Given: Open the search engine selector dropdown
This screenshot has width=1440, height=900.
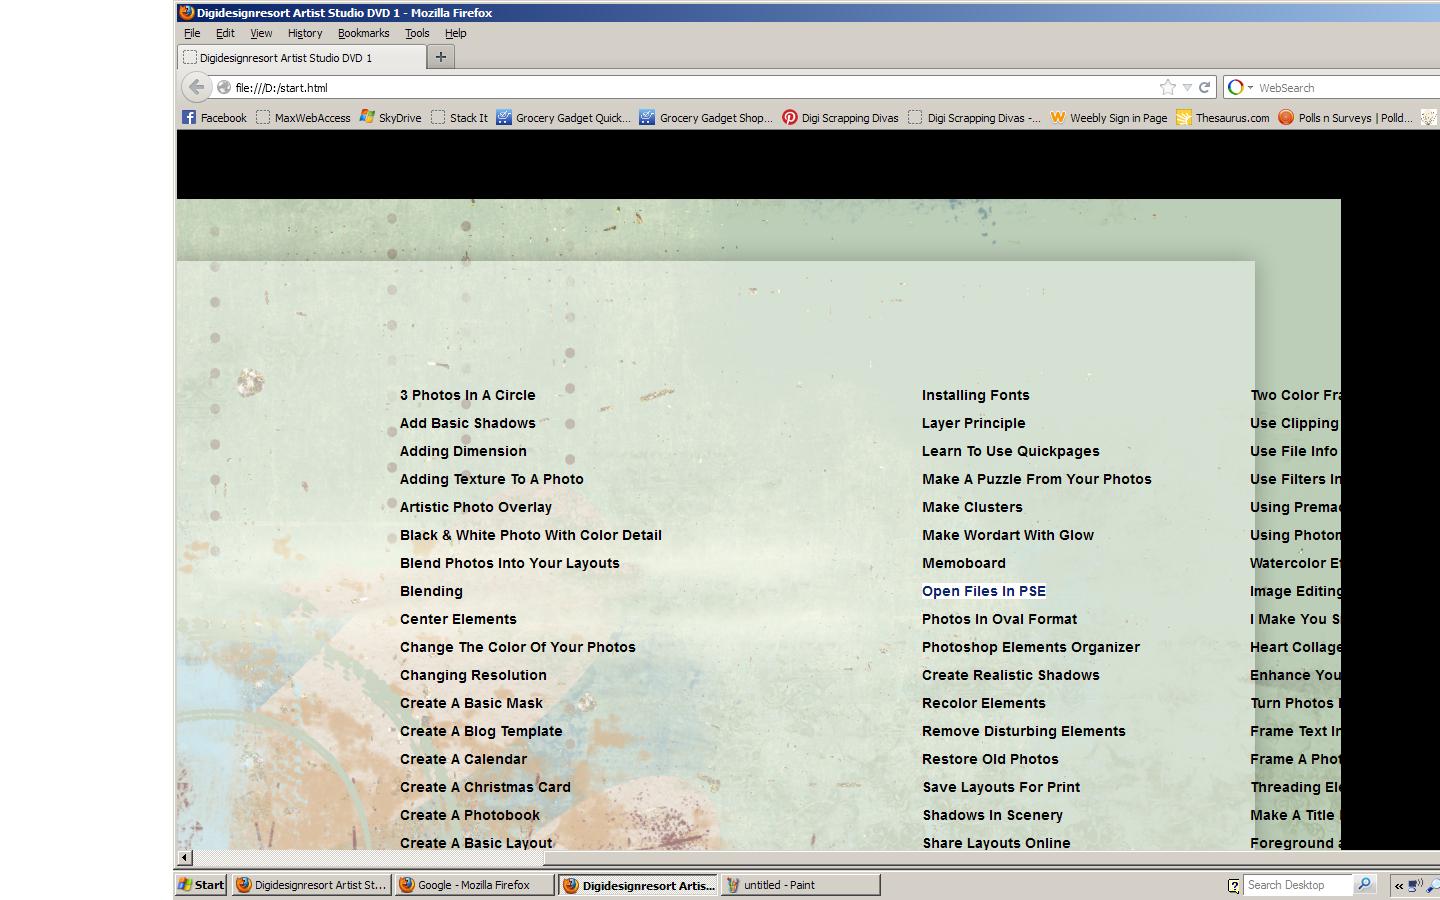Looking at the screenshot, I should [1241, 87].
